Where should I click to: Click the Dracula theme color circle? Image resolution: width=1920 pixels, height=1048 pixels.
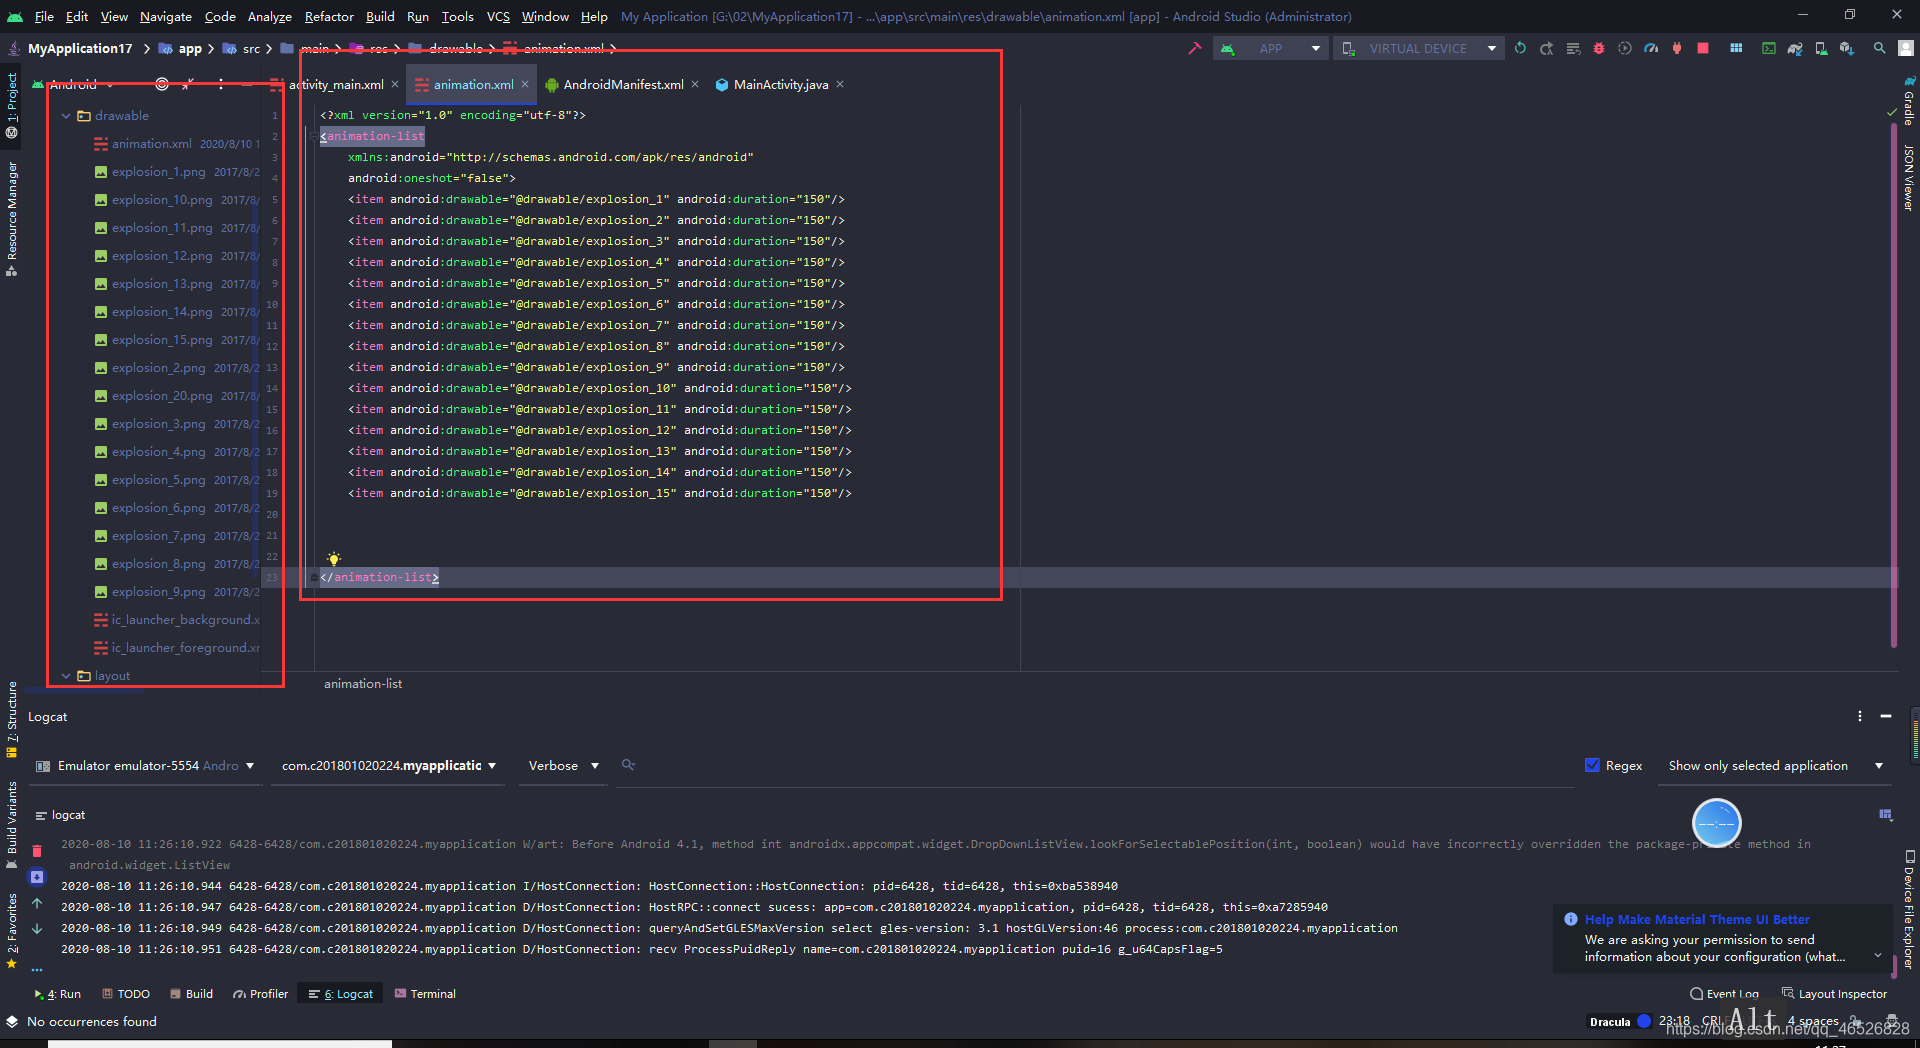coord(1643,1021)
